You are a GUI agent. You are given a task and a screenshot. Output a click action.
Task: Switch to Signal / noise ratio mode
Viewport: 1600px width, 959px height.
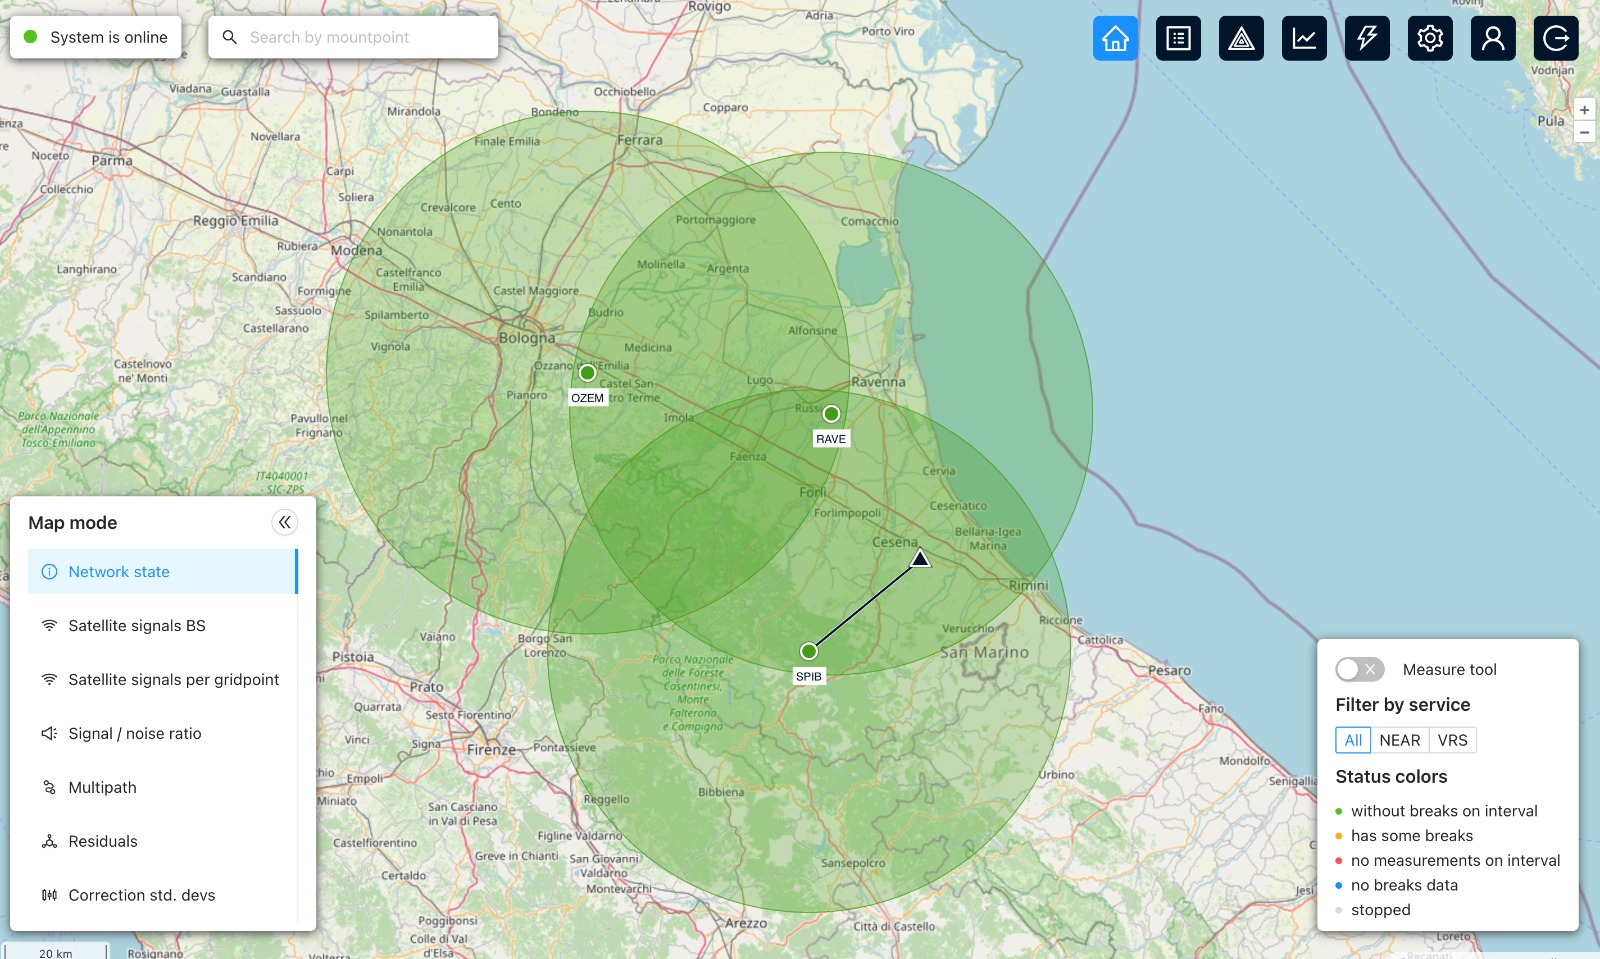(x=135, y=734)
